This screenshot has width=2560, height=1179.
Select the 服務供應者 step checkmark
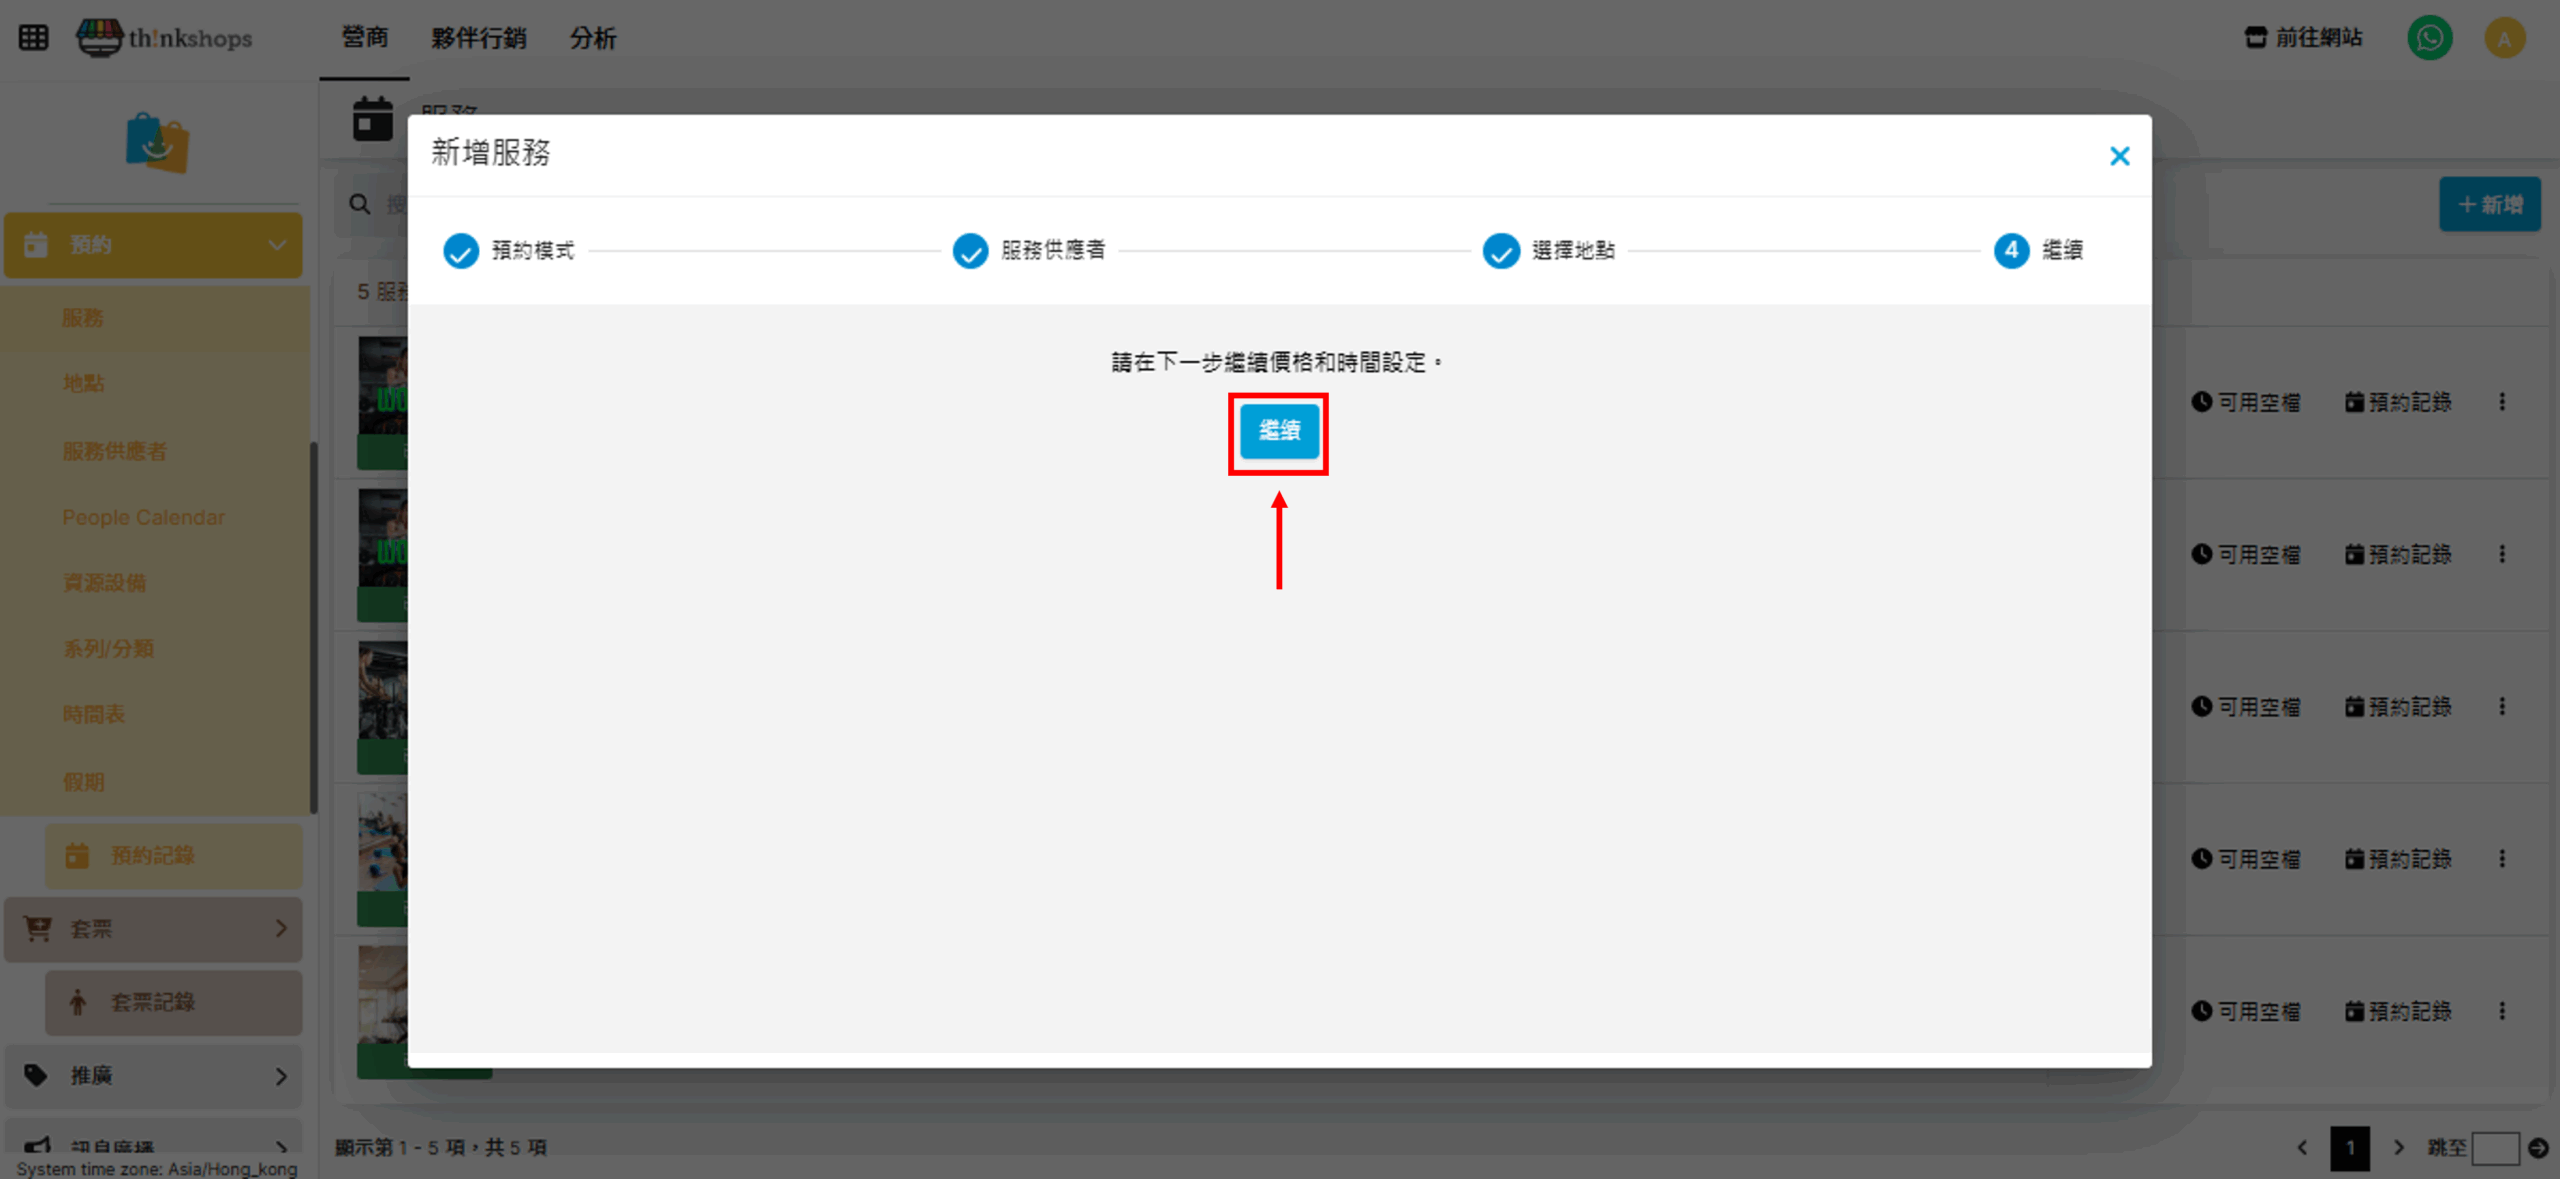970,250
